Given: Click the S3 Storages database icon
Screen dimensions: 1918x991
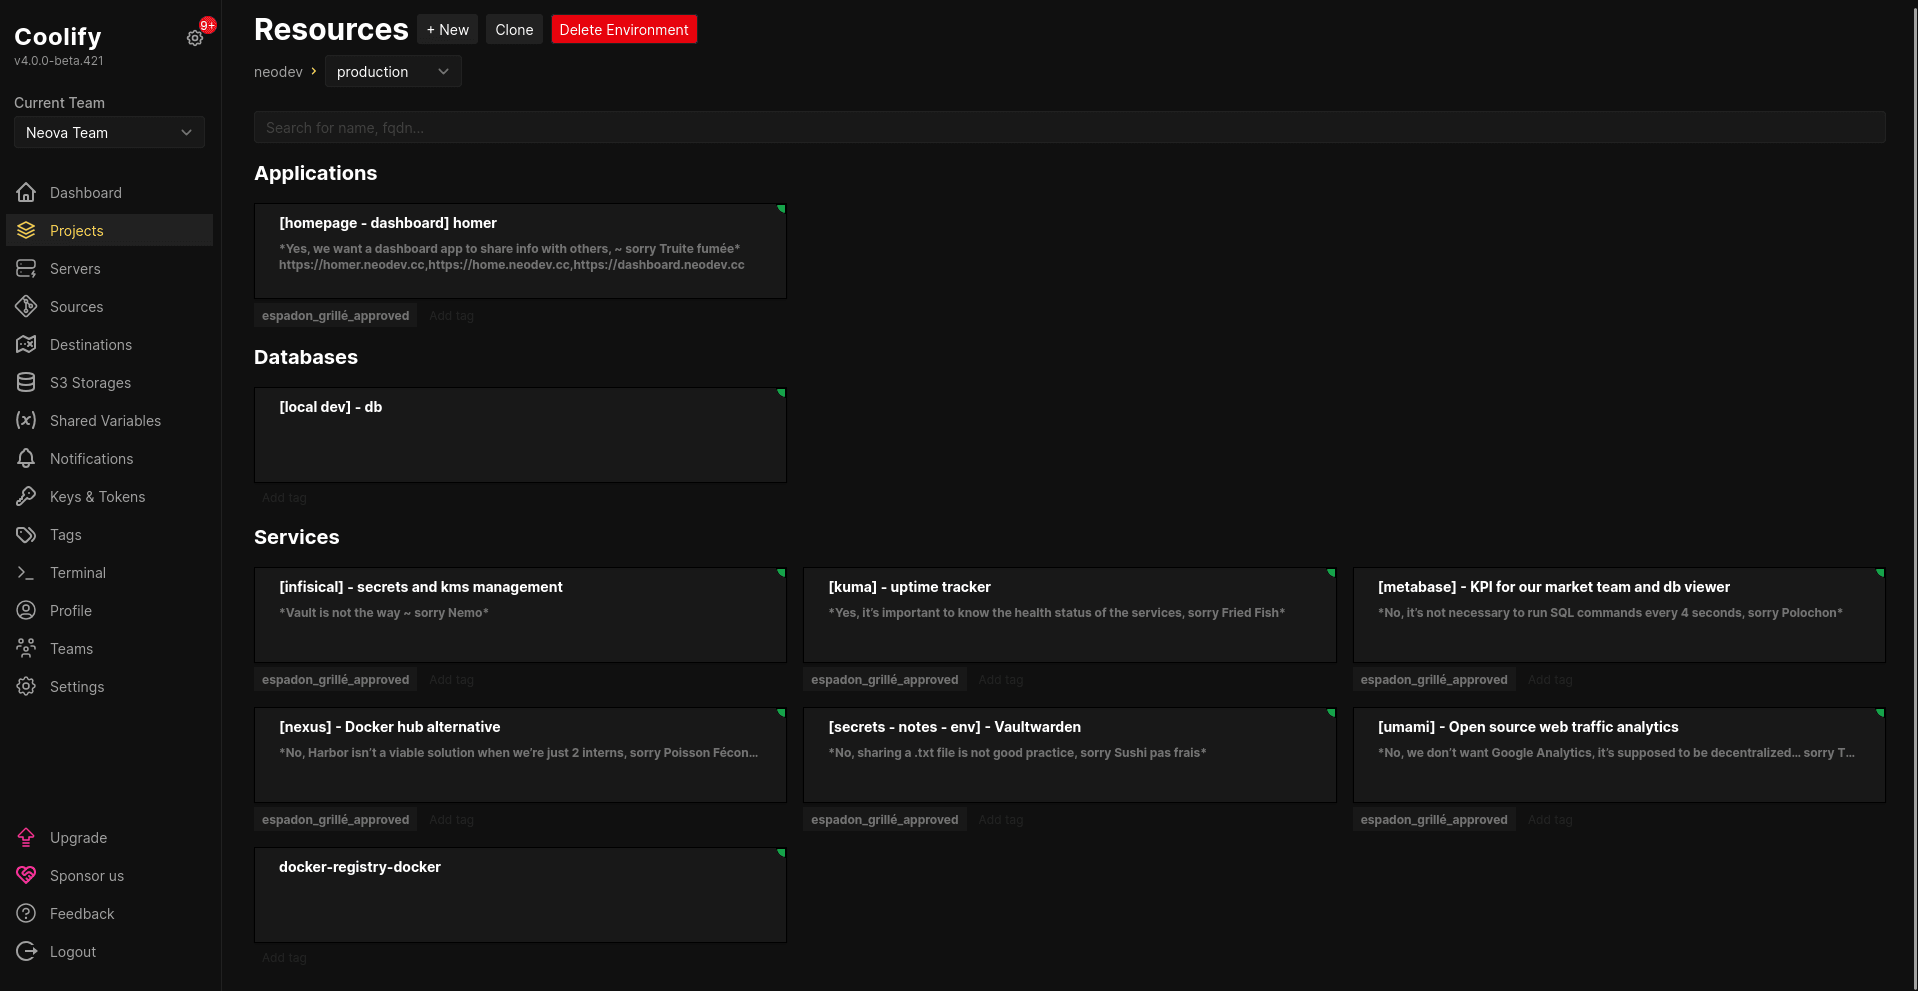Looking at the screenshot, I should pyautogui.click(x=26, y=383).
